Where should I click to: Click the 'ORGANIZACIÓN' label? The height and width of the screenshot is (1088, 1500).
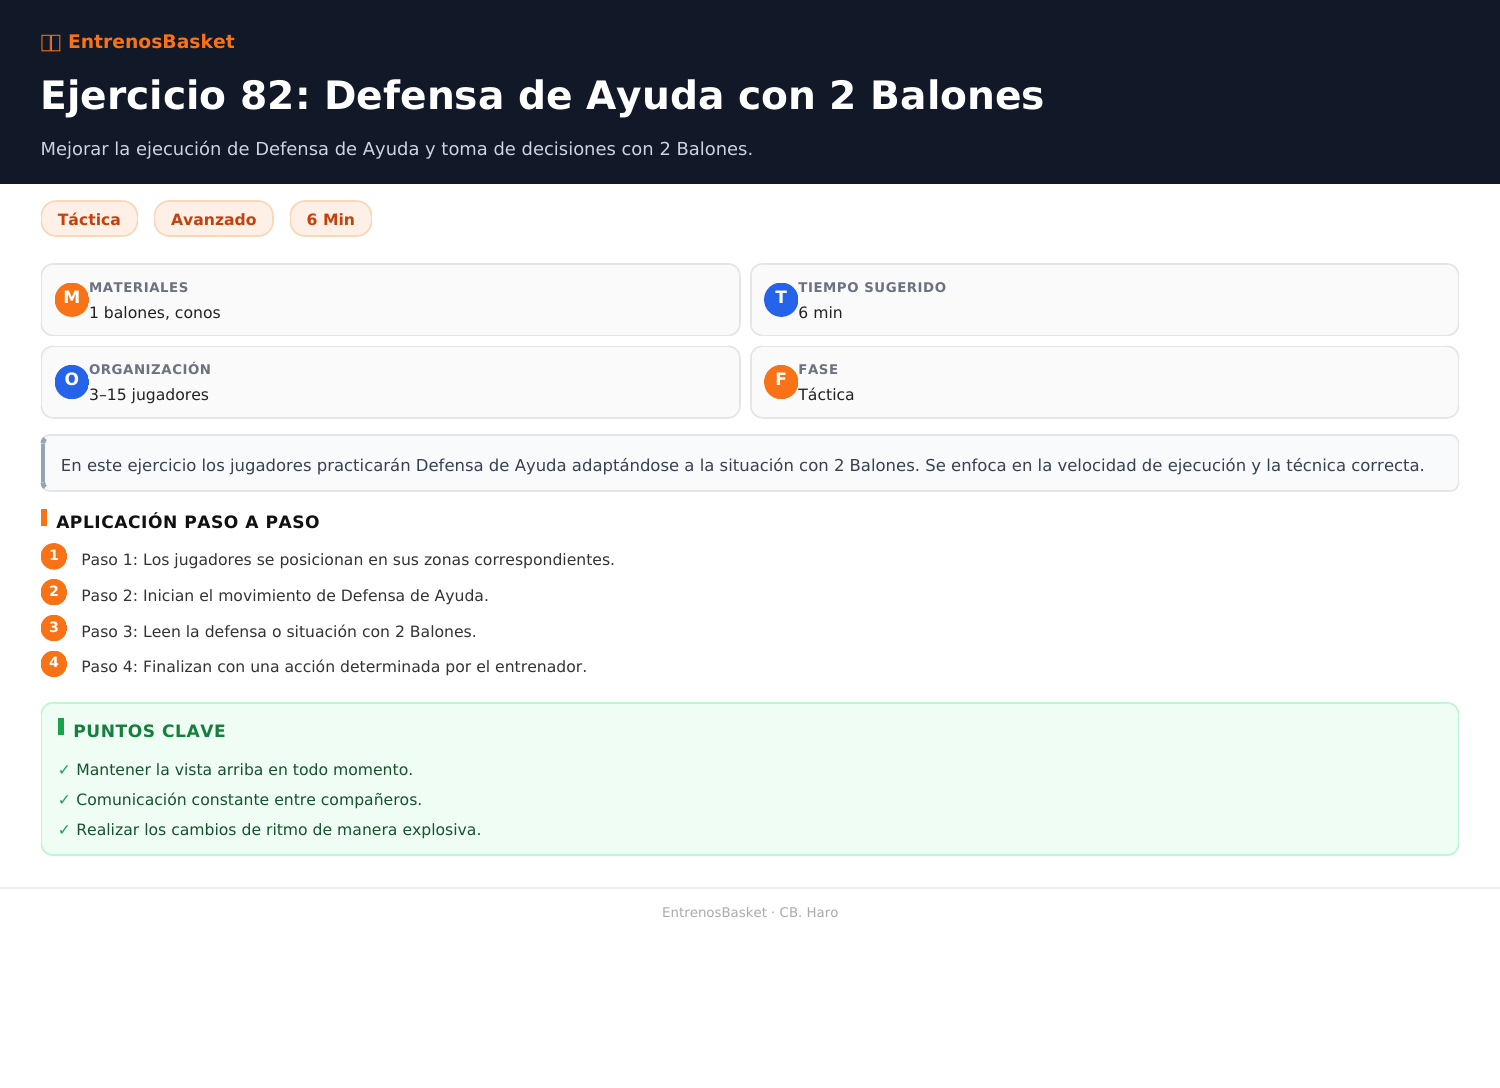pos(150,369)
